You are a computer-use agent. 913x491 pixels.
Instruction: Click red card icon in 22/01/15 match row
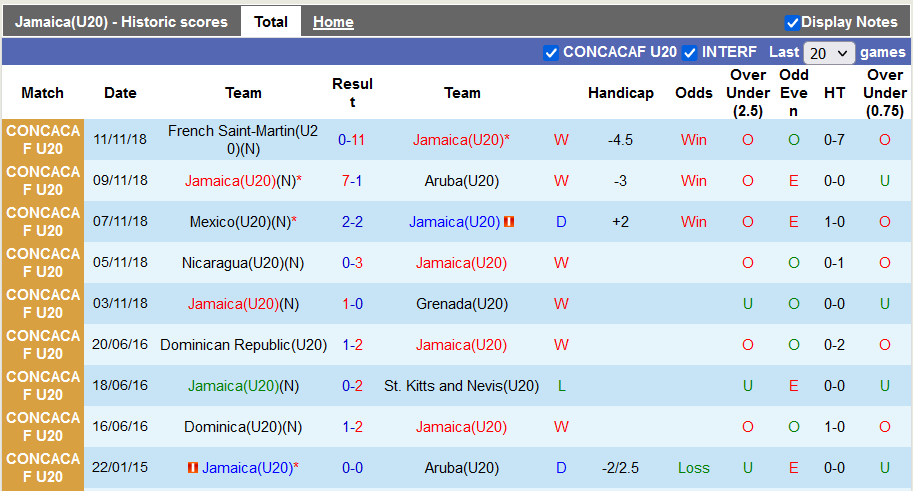pos(192,468)
